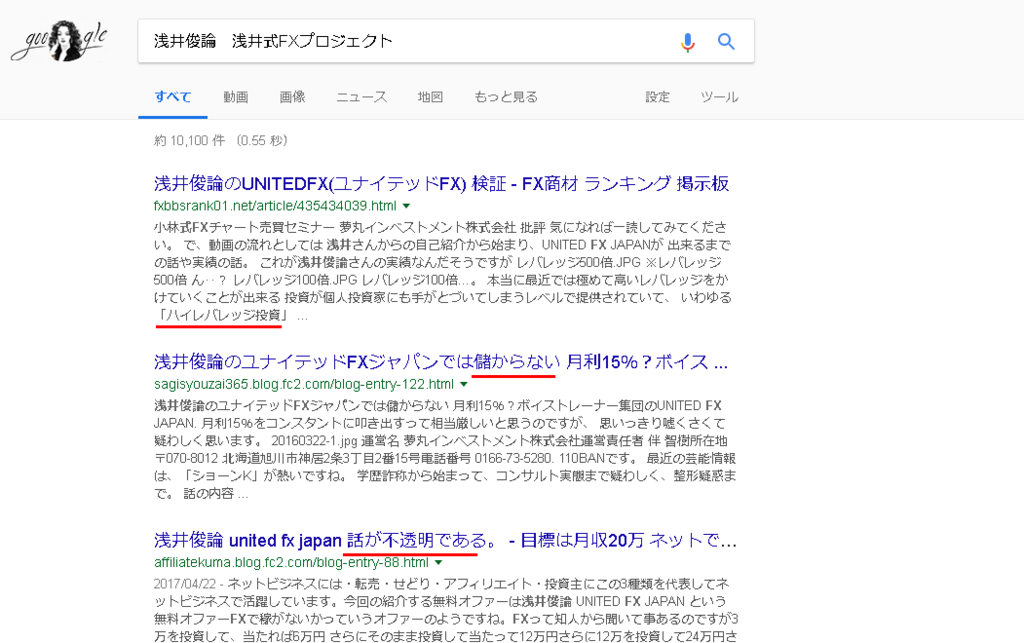Click the 約 10,100 件 result count
This screenshot has width=1024, height=643.
click(189, 140)
